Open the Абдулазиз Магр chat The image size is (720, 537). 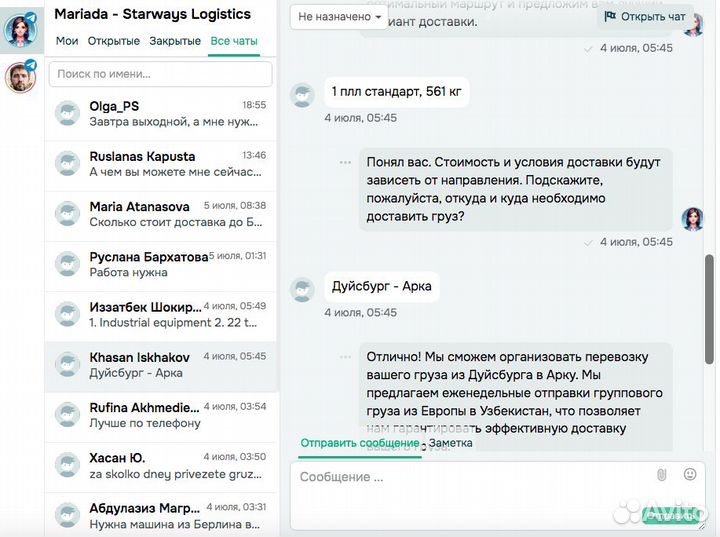161,515
